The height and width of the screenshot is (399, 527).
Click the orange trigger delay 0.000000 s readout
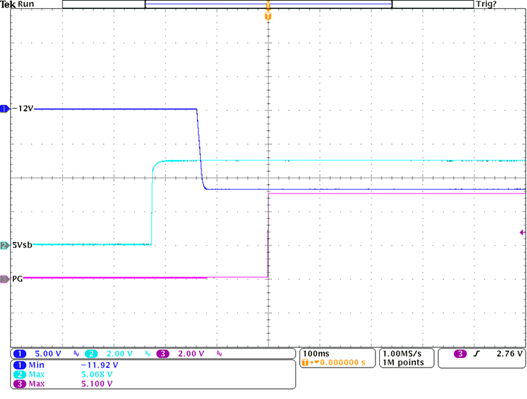[334, 362]
